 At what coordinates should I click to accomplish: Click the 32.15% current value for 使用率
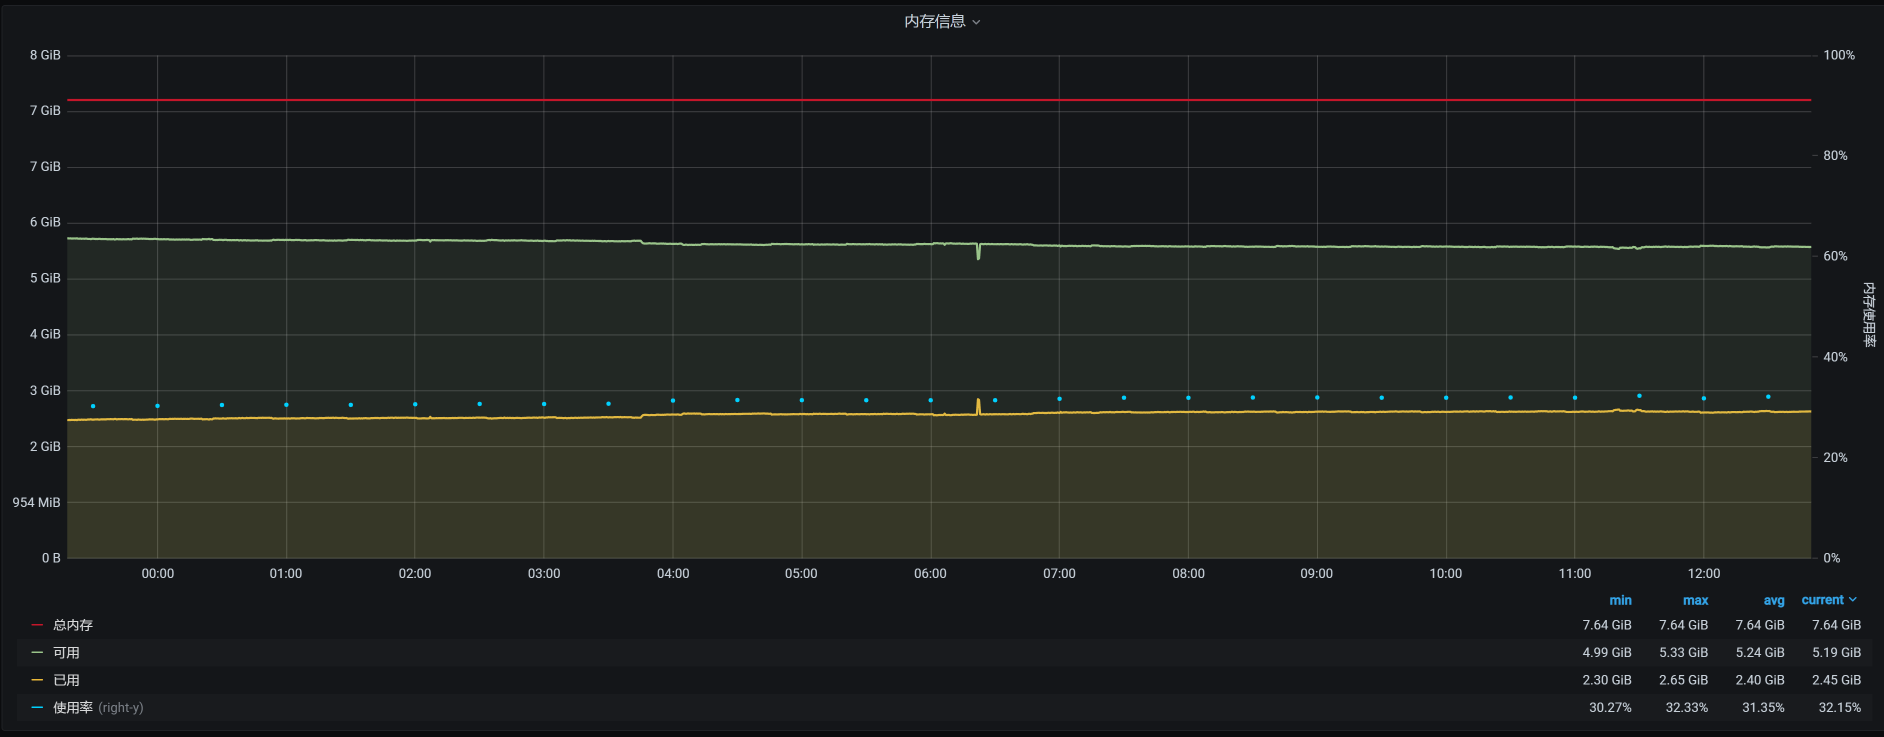tap(1839, 708)
